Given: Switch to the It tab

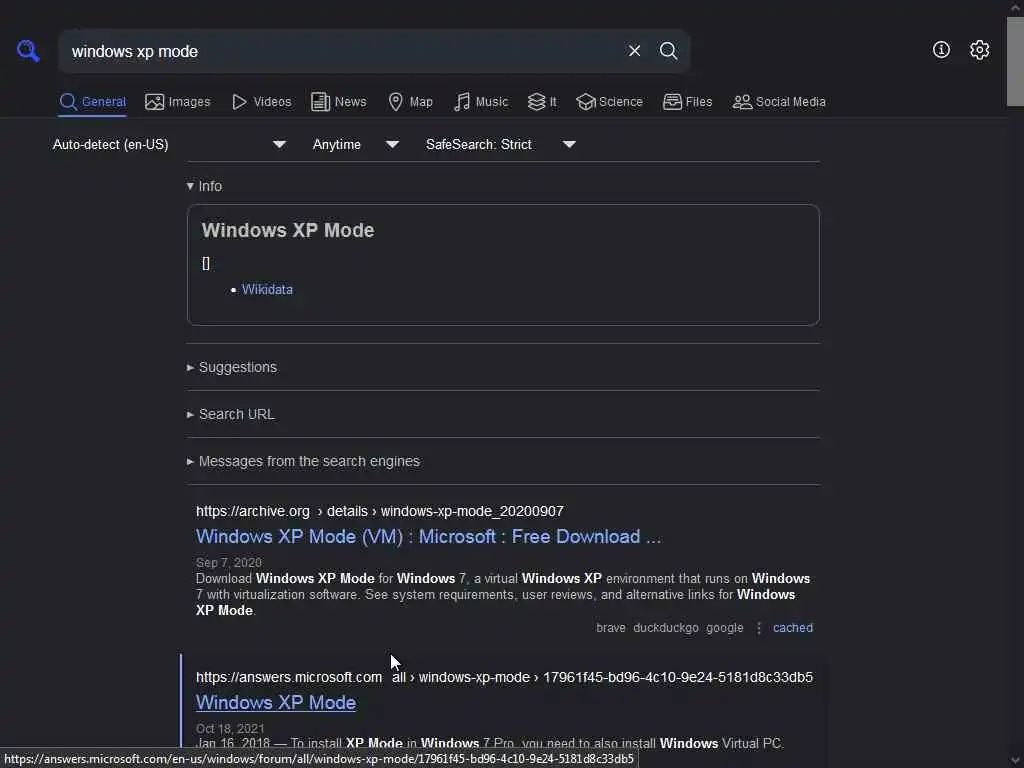Looking at the screenshot, I should click(x=542, y=102).
